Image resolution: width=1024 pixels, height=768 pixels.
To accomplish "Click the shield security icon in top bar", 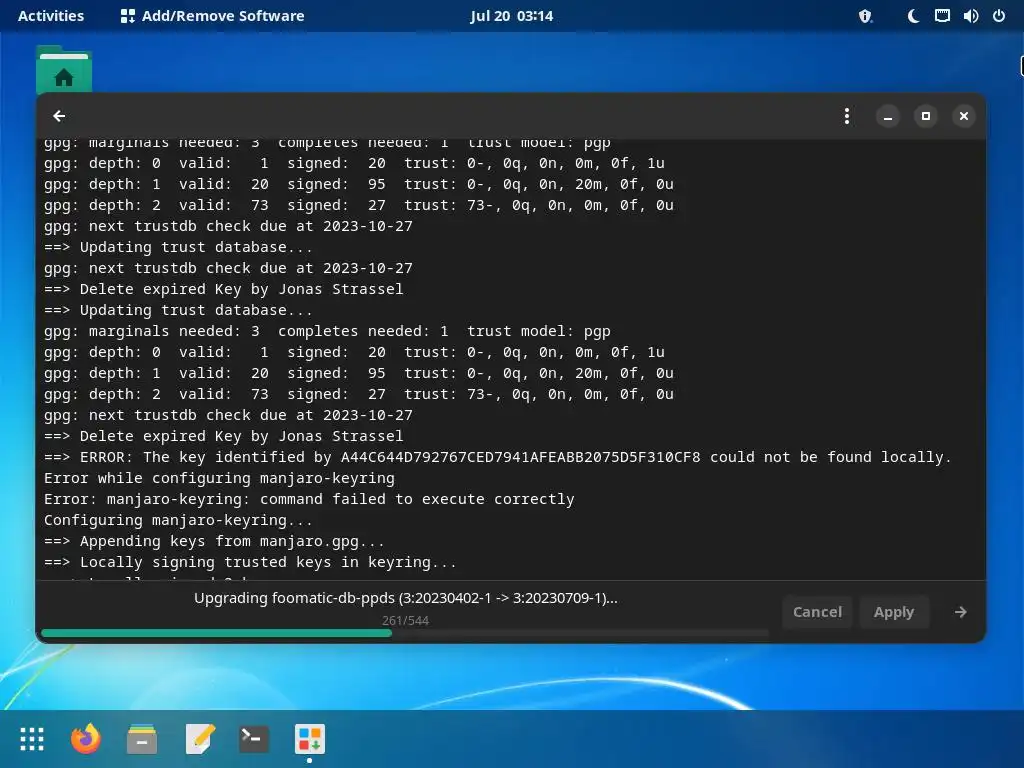I will tap(865, 16).
